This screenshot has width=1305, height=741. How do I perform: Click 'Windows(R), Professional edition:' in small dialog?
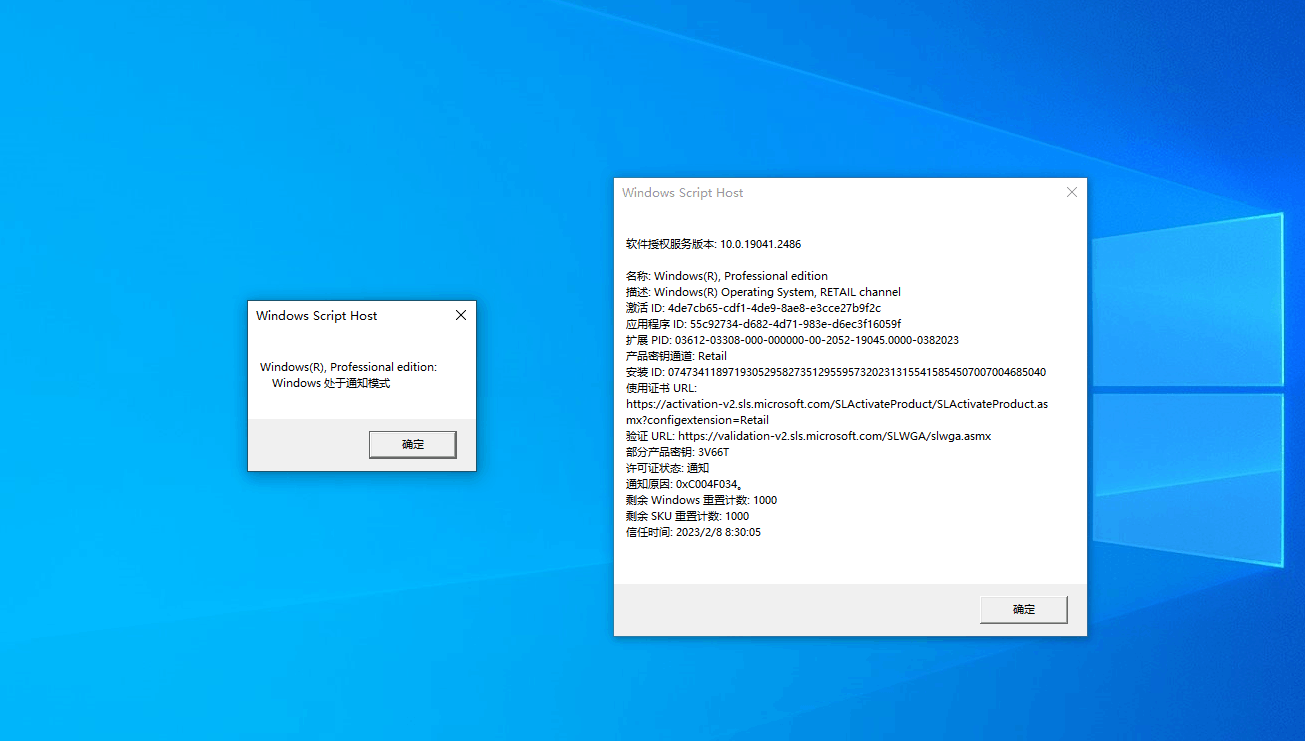click(349, 367)
